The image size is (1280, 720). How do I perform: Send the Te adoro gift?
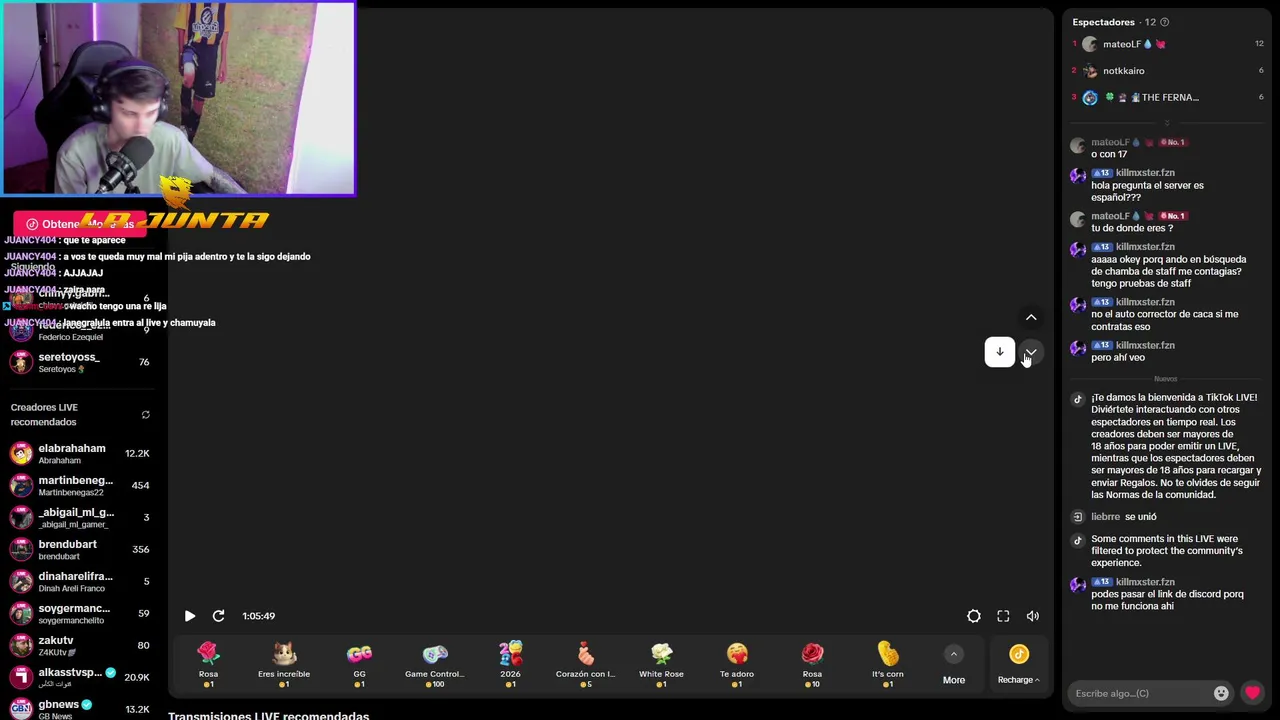[737, 665]
